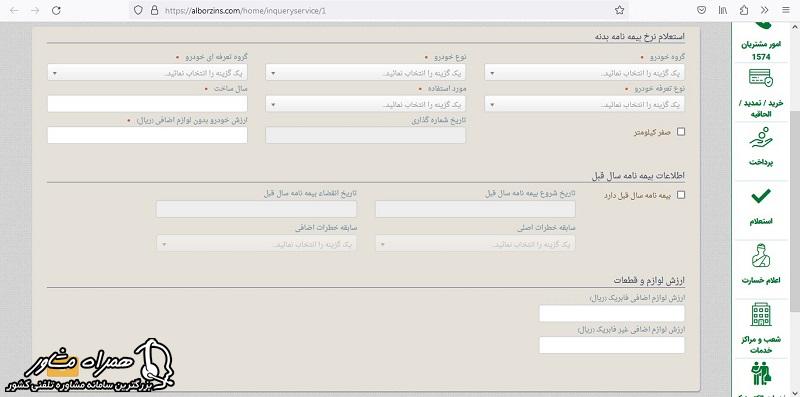Click the اطلاعات بیمه نامه سال قبل heading

coord(638,176)
